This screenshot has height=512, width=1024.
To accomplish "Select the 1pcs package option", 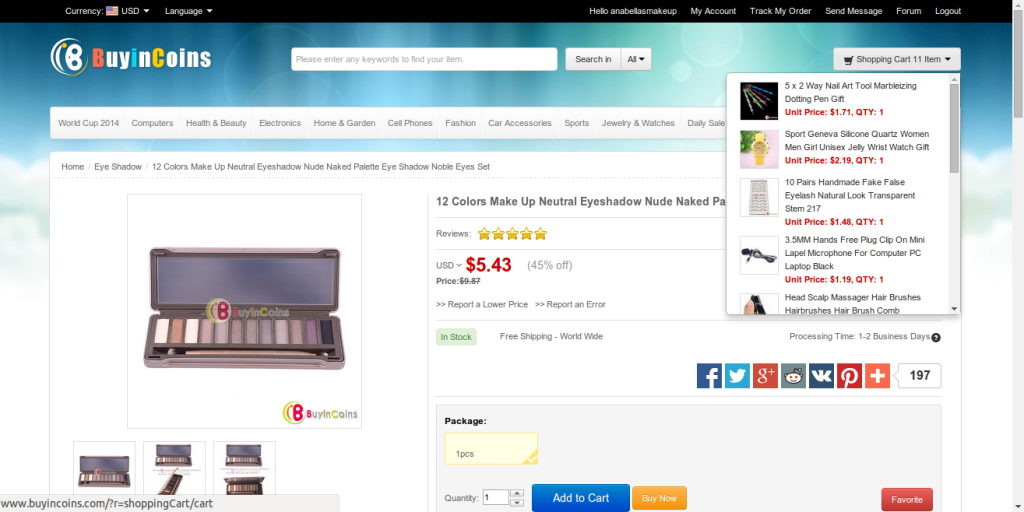I will point(491,449).
